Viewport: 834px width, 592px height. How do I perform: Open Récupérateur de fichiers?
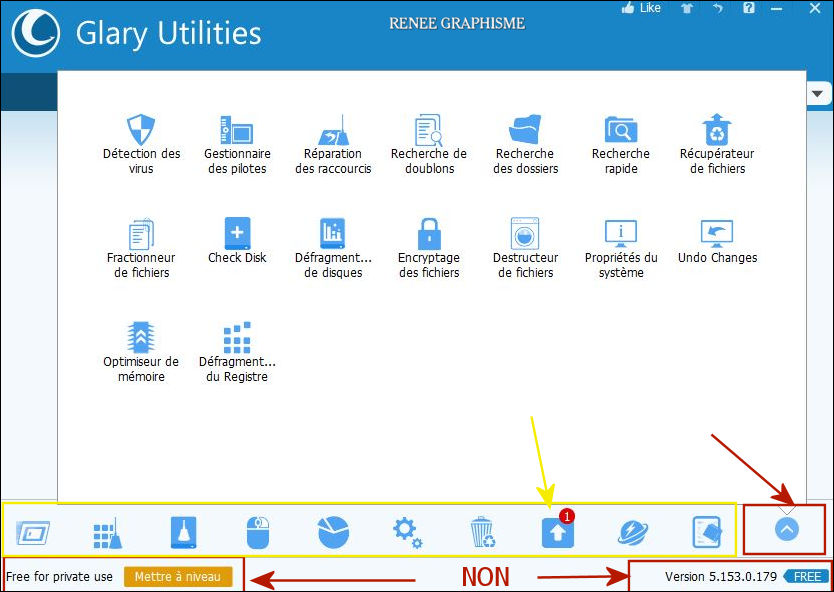[x=716, y=144]
